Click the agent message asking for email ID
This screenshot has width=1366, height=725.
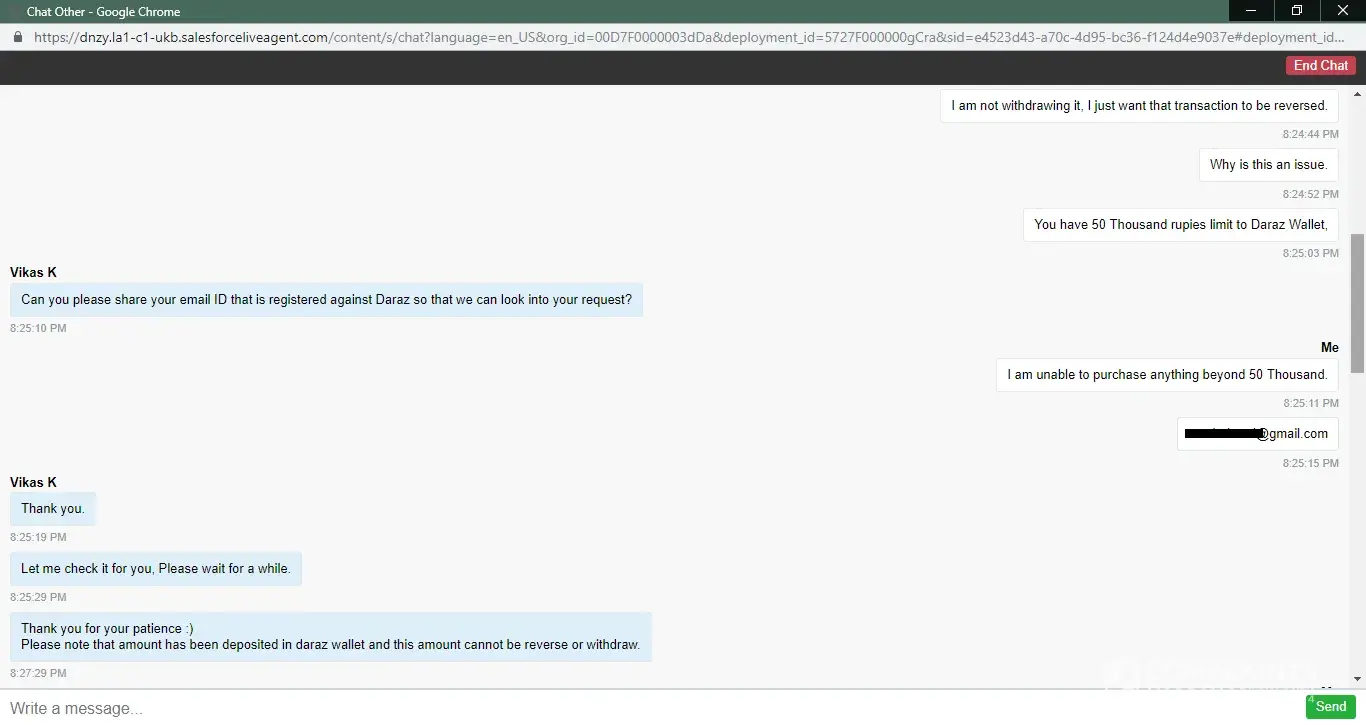tap(326, 300)
